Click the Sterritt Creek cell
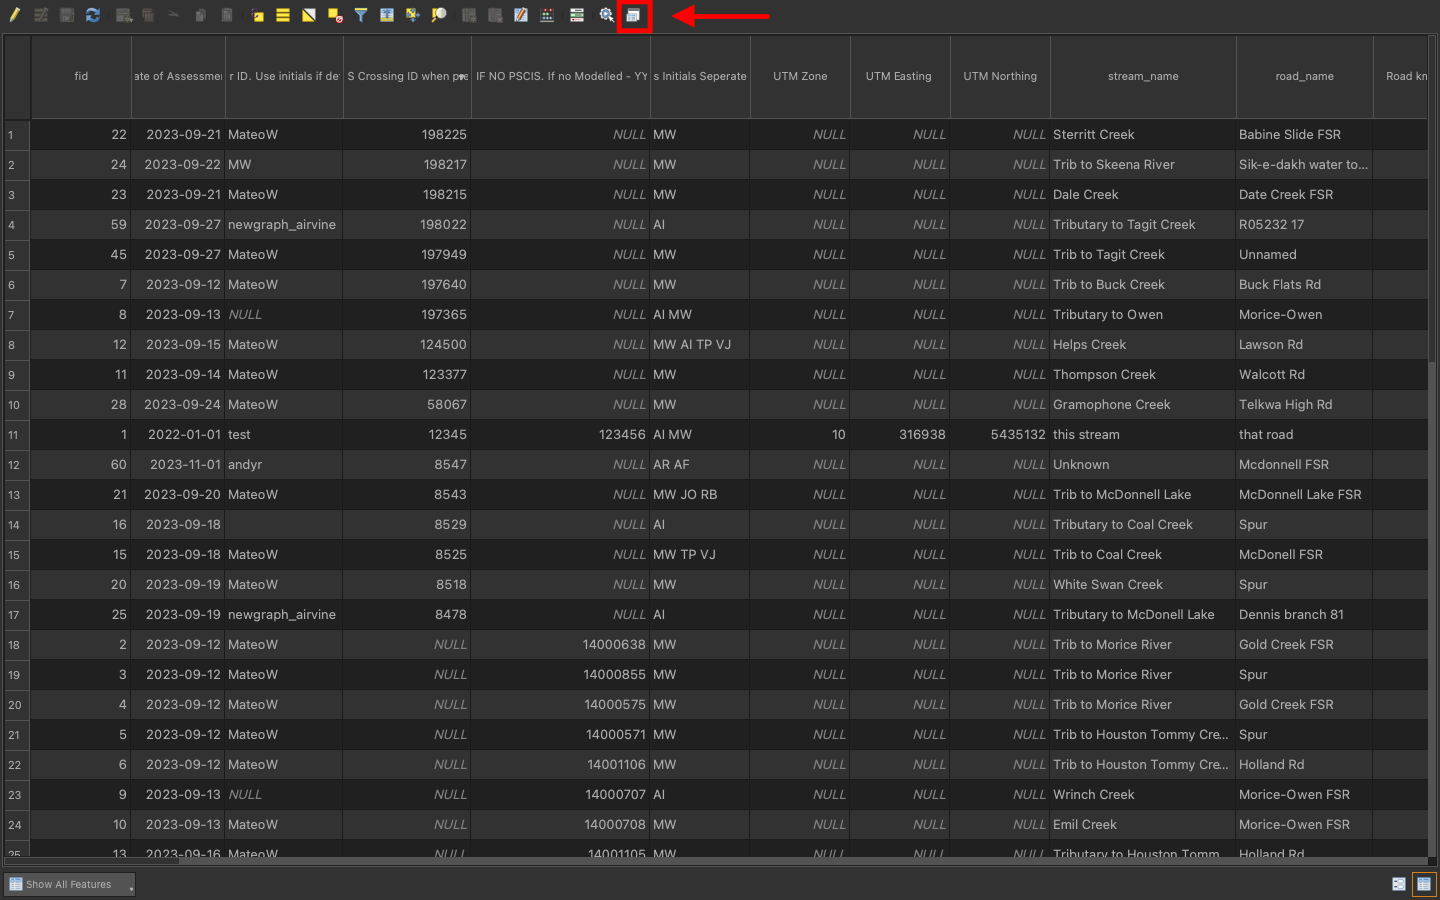This screenshot has height=900, width=1440. (1143, 135)
